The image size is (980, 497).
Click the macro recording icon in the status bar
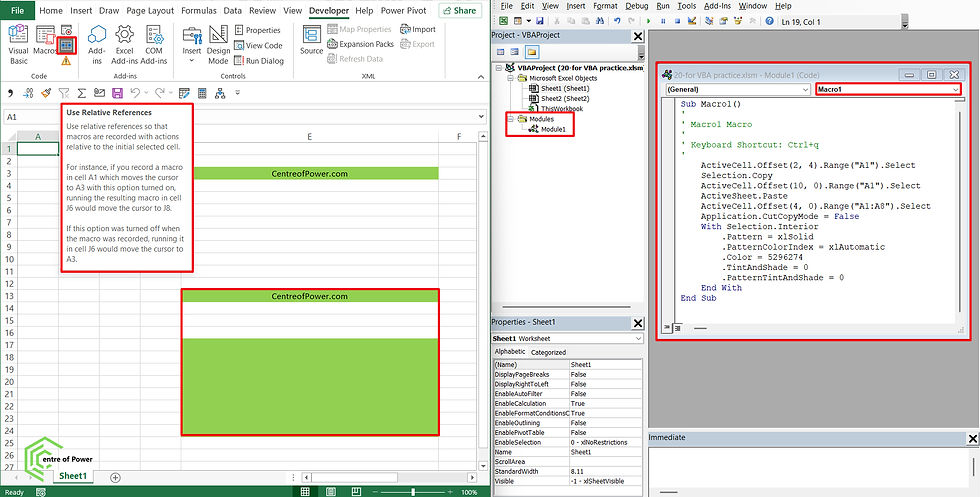[40, 492]
